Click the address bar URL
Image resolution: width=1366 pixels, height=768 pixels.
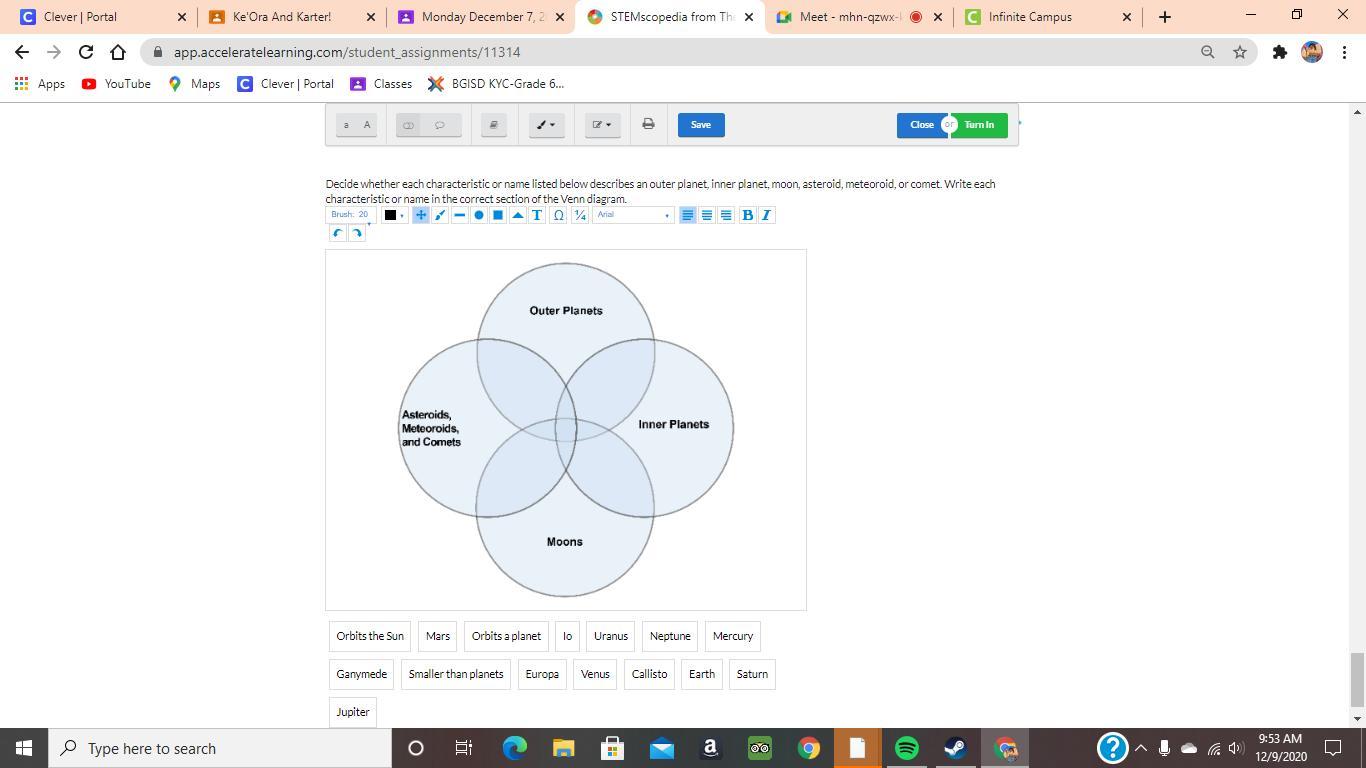pos(347,52)
